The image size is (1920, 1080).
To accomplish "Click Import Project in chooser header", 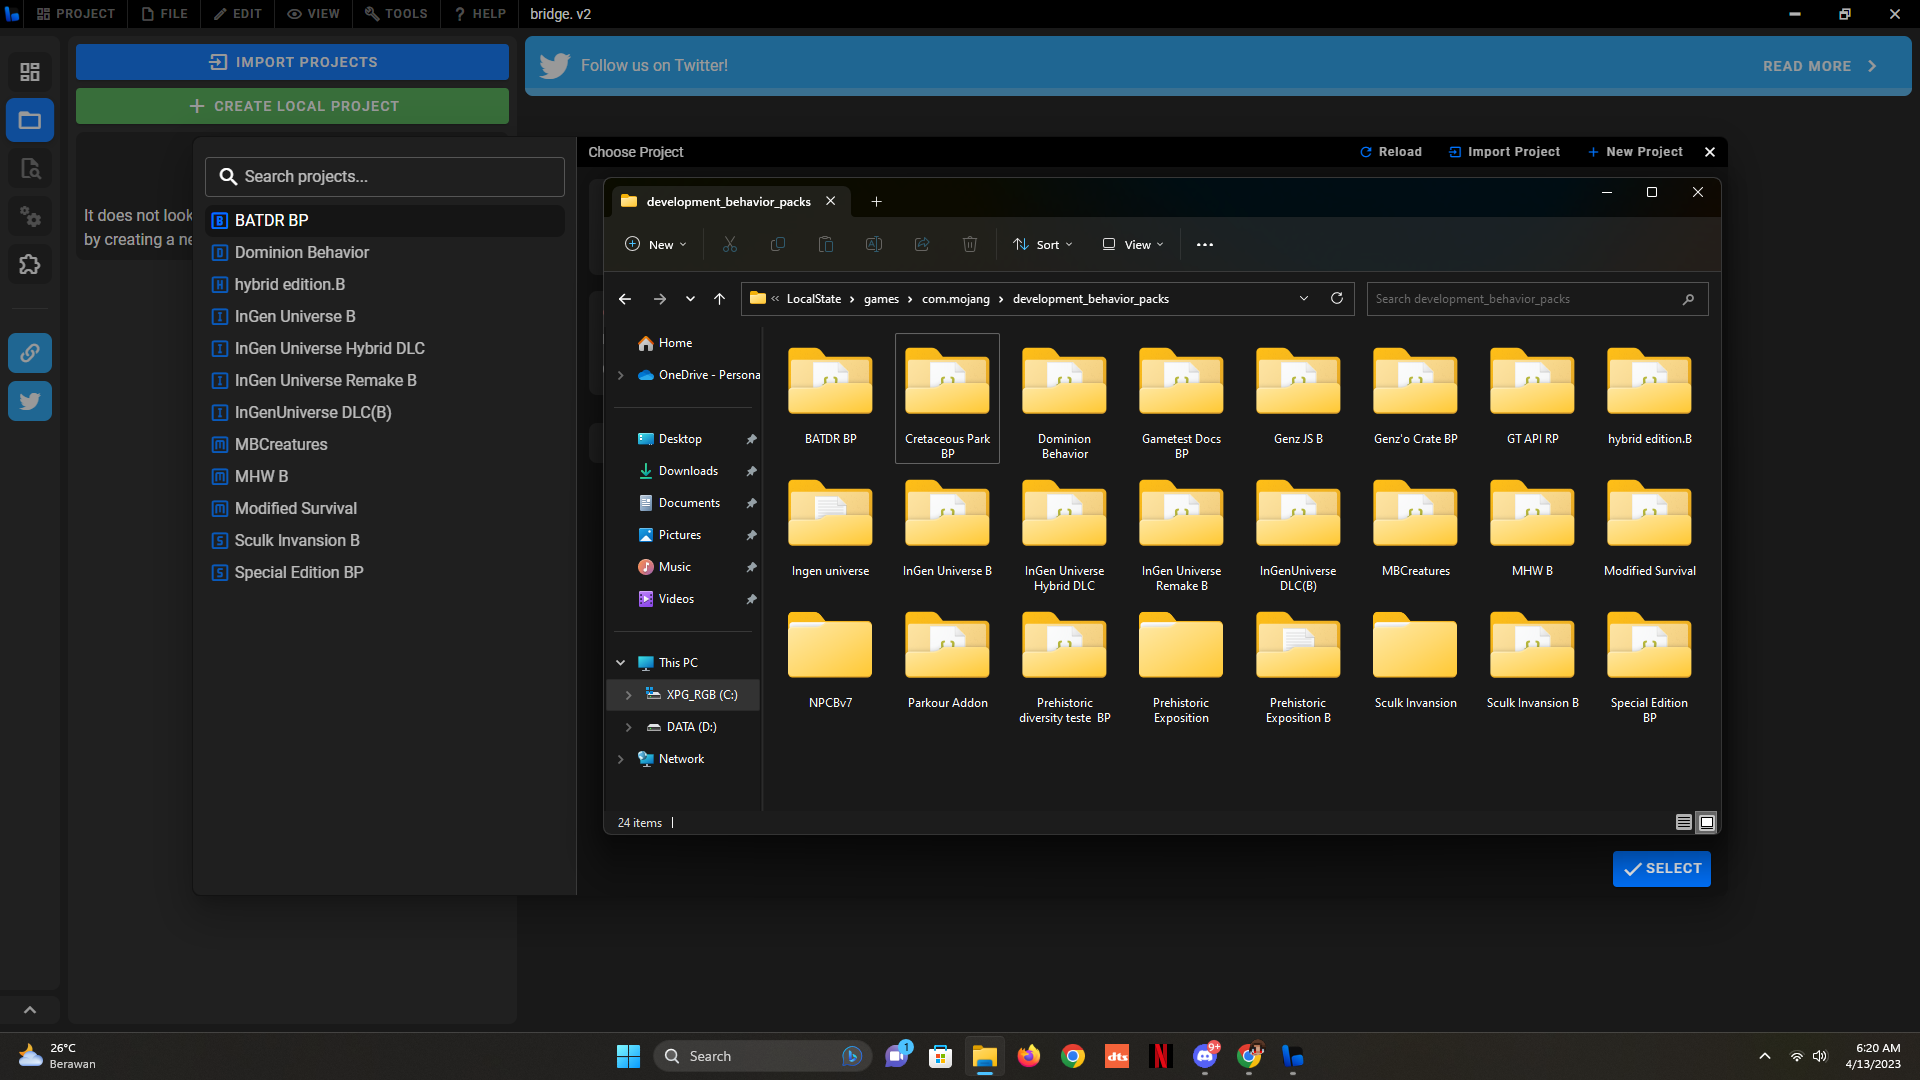I will tap(1504, 152).
